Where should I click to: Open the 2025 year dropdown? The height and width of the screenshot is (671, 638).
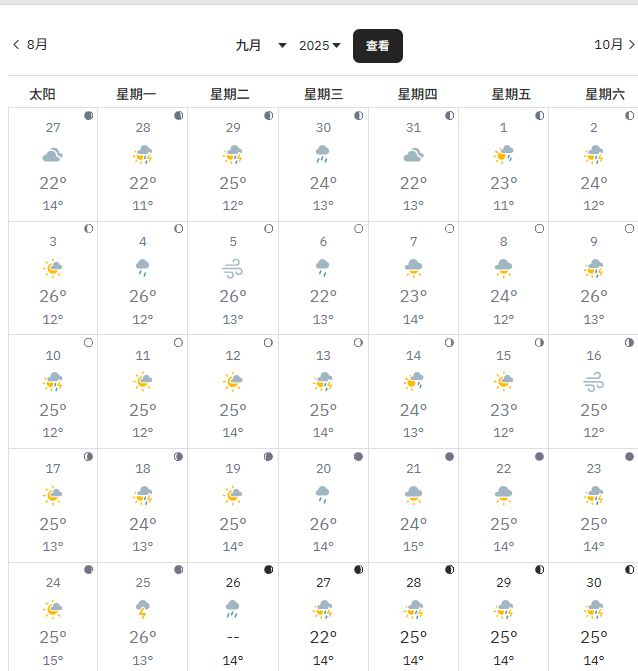point(320,45)
